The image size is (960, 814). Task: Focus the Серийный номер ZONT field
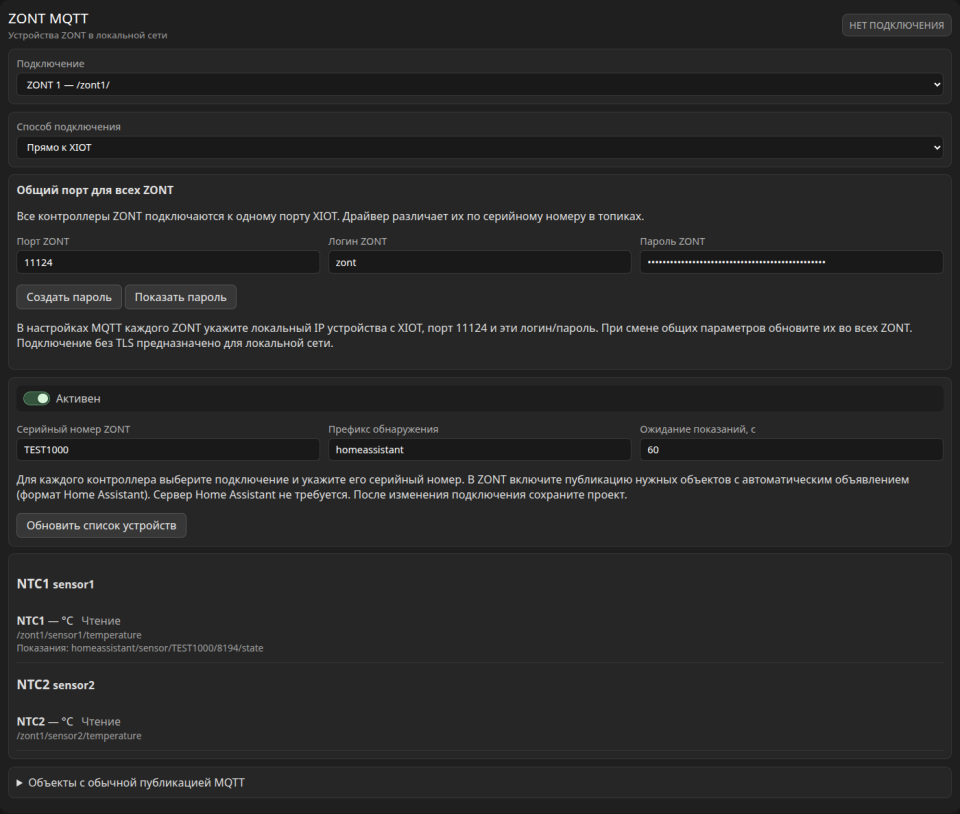point(168,449)
